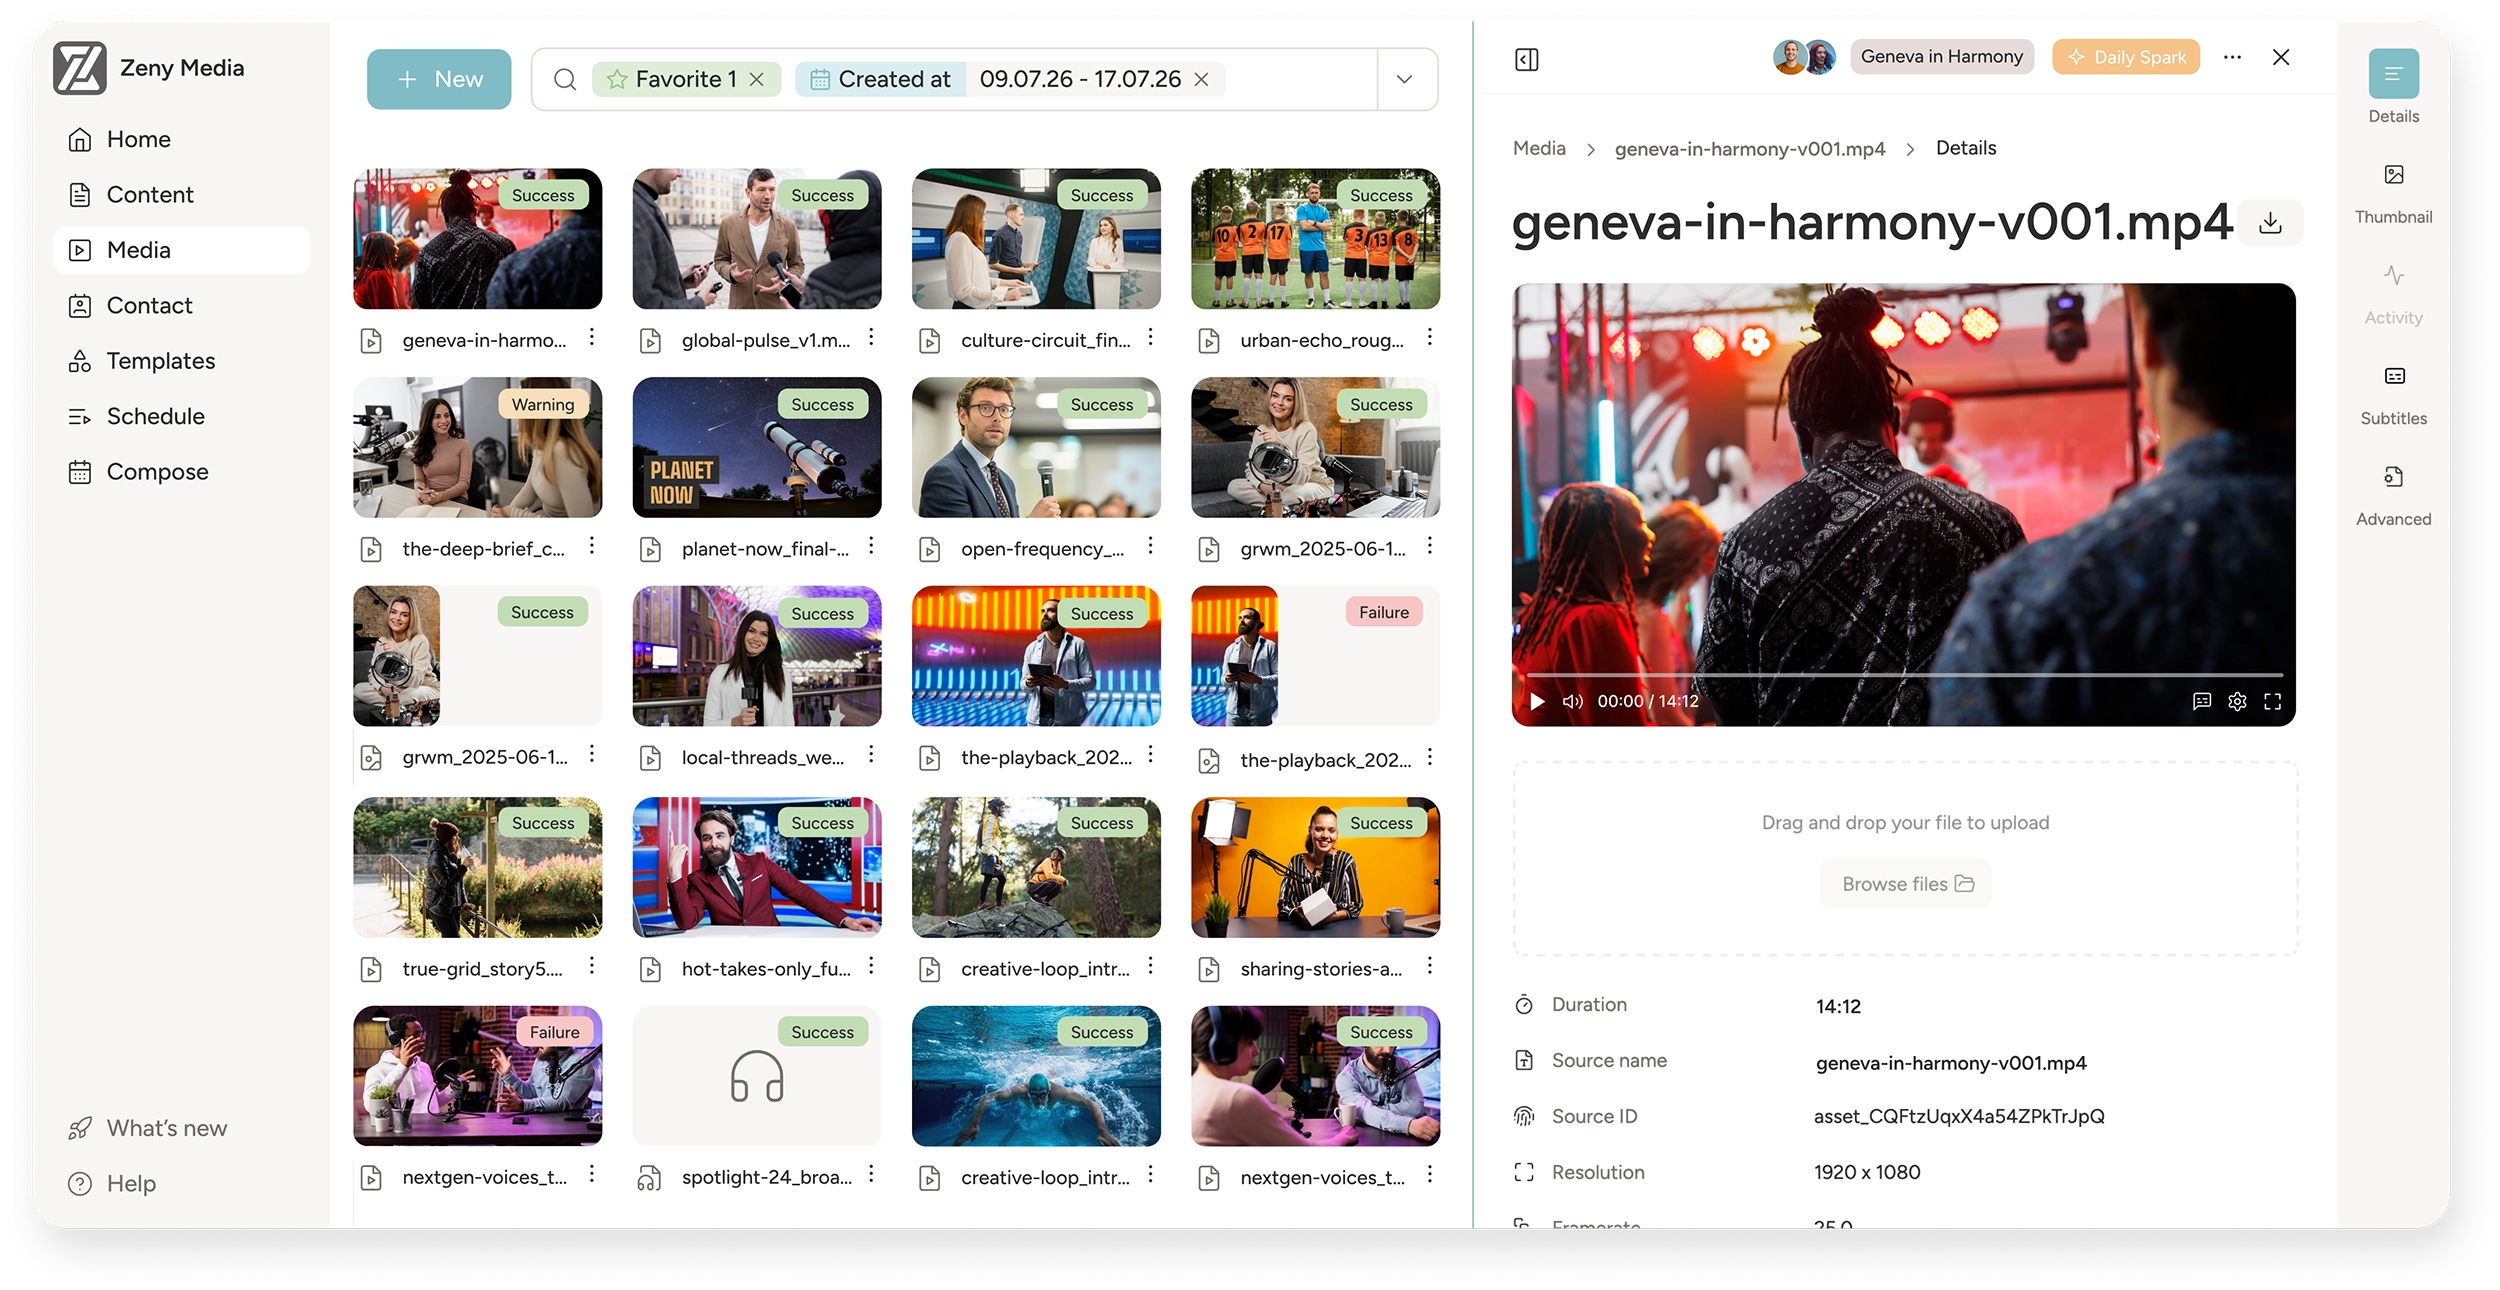Open Content section in sidebar
Image resolution: width=2500 pixels, height=1290 pixels.
click(x=181, y=195)
